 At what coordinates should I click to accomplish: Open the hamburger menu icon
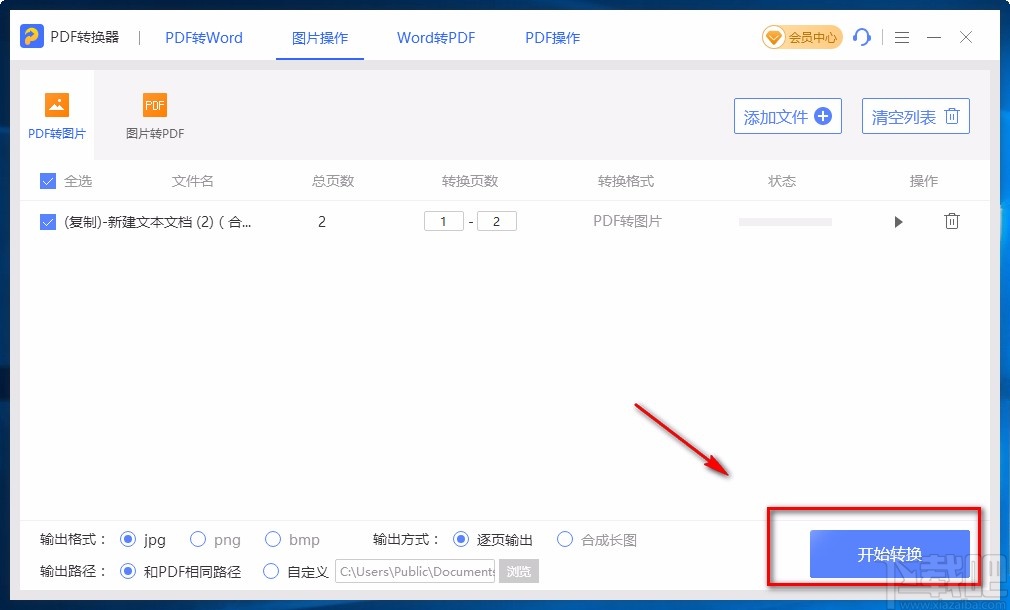tap(901, 37)
